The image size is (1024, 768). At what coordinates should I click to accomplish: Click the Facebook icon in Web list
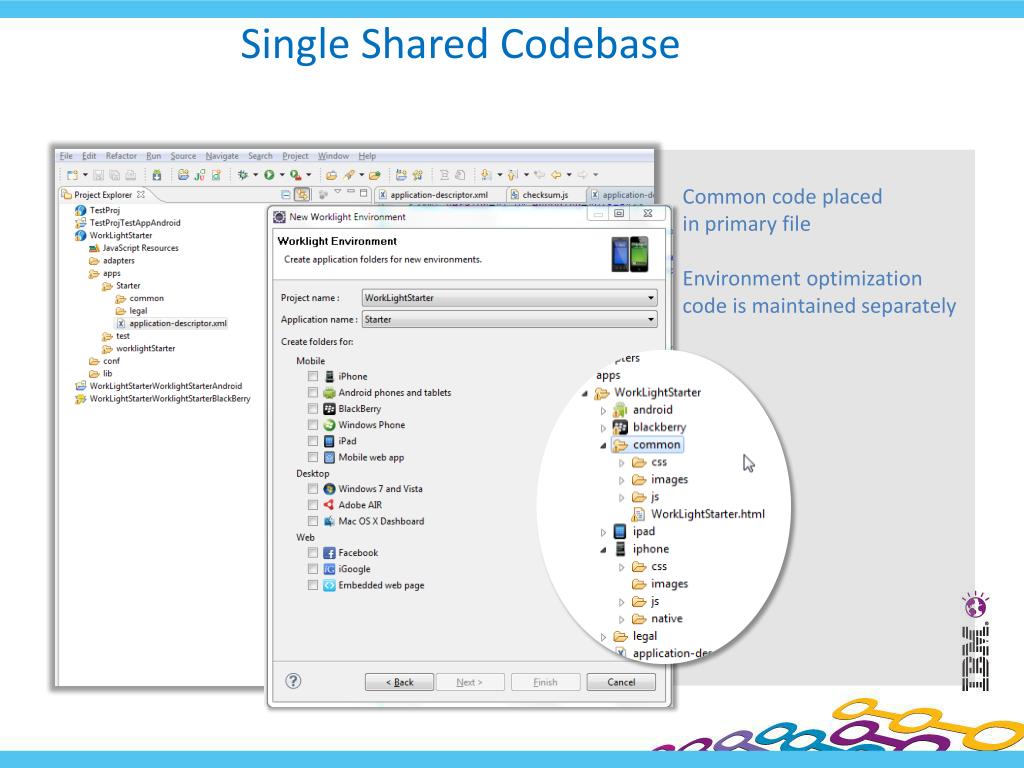point(330,553)
